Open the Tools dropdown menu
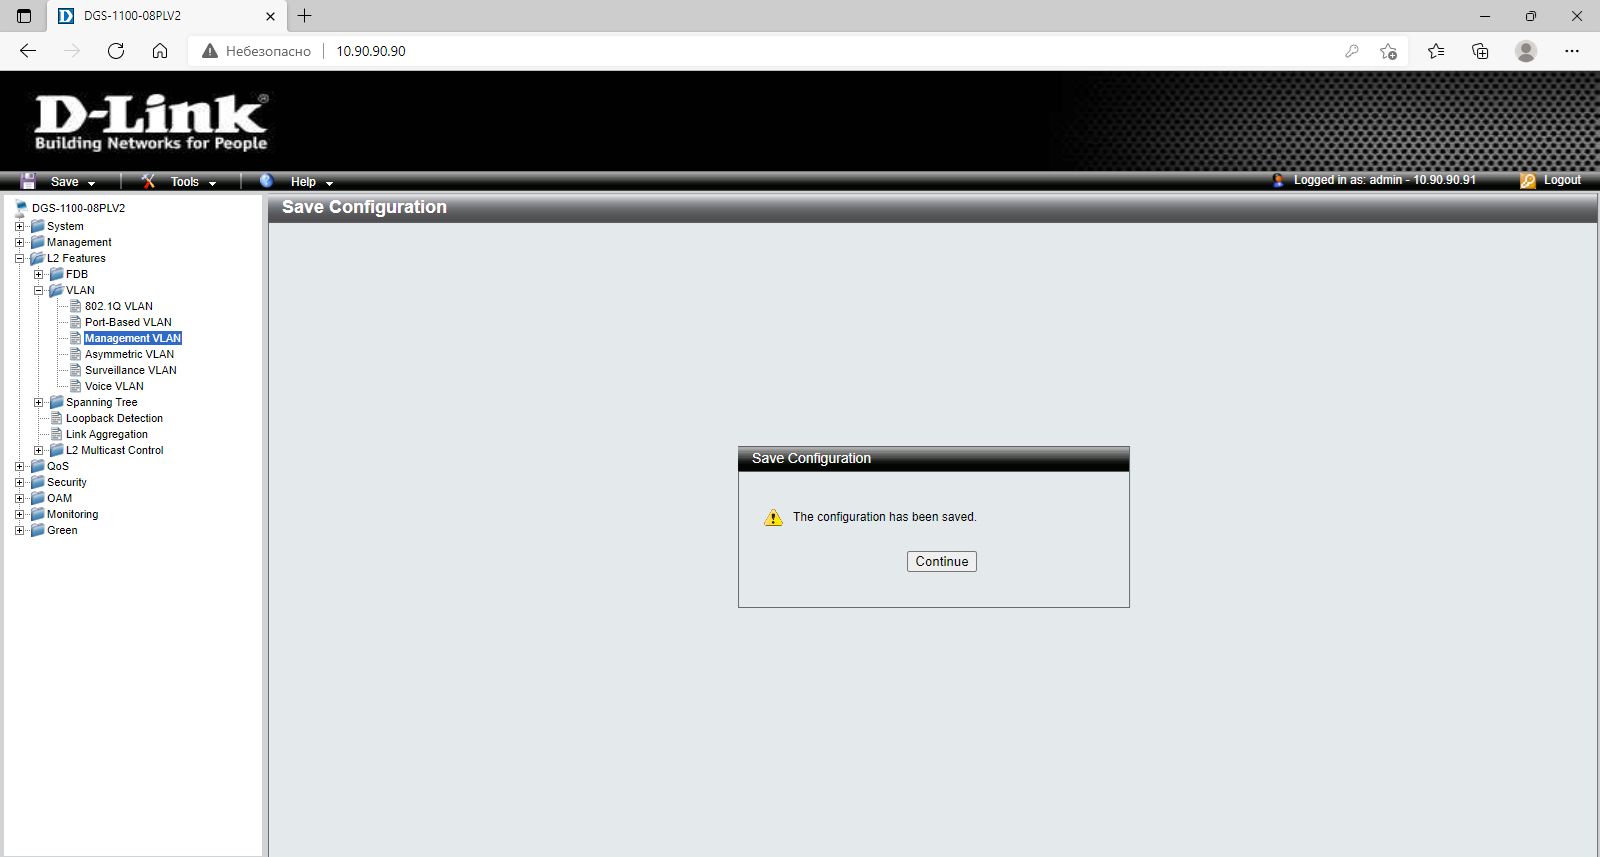Viewport: 1600px width, 857px height. pyautogui.click(x=192, y=182)
